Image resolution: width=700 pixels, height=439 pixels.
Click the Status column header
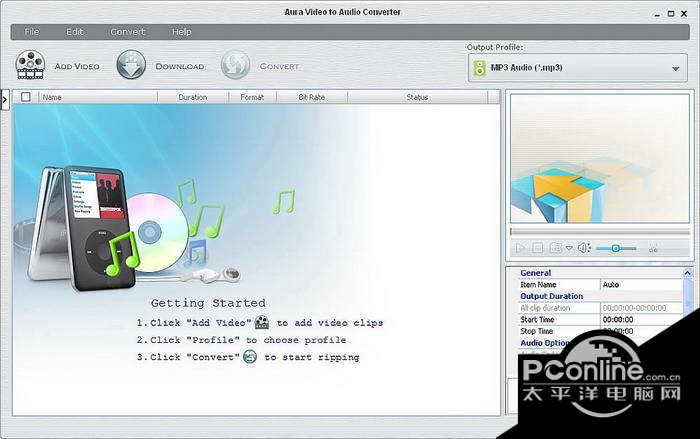point(417,97)
